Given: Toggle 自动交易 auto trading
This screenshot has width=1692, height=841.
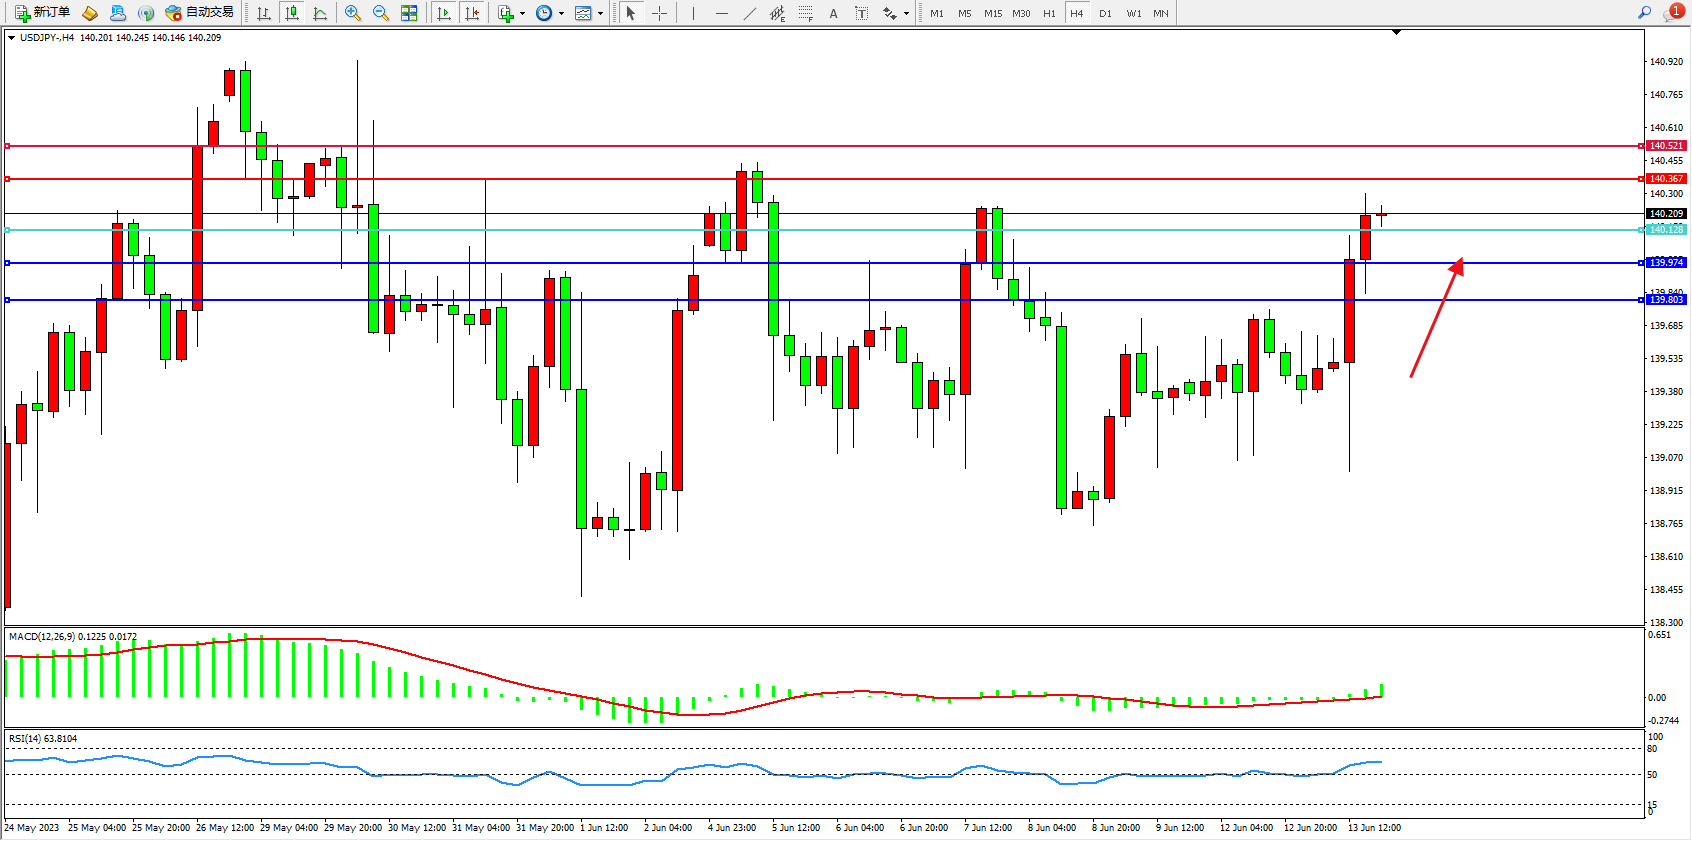Looking at the screenshot, I should 199,13.
